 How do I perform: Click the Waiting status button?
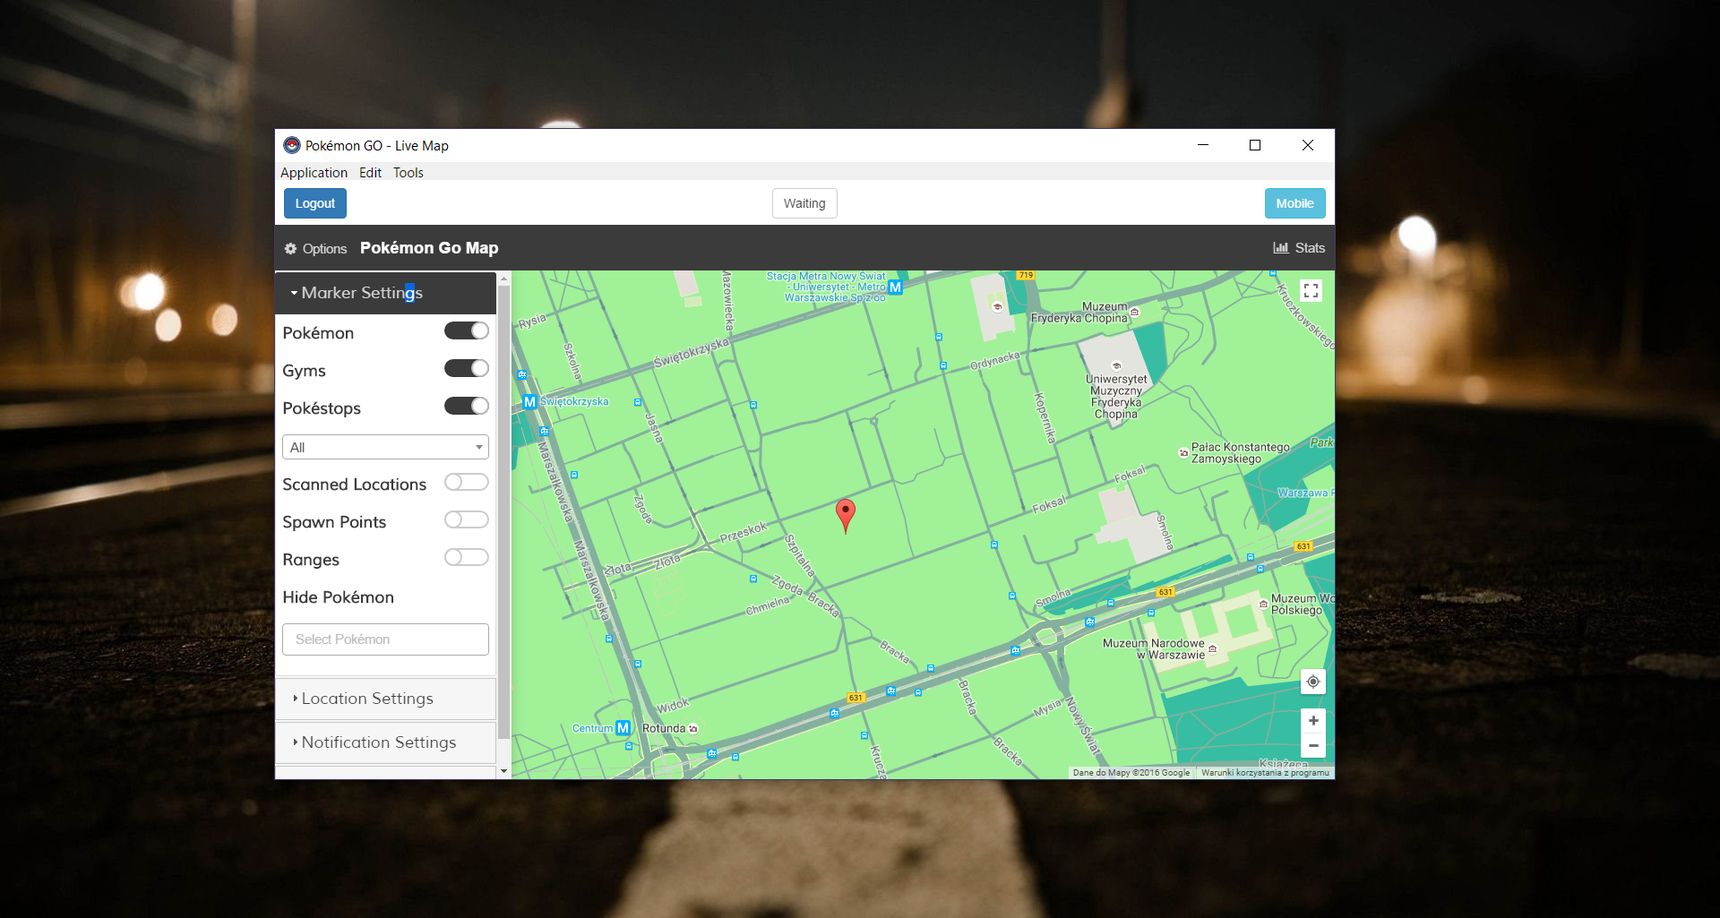pos(804,203)
